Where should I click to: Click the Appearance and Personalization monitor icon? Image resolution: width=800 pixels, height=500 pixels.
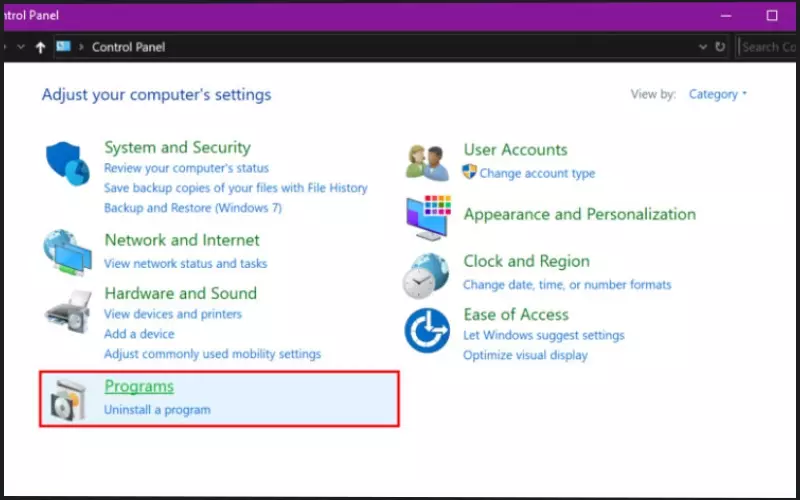[x=427, y=216]
